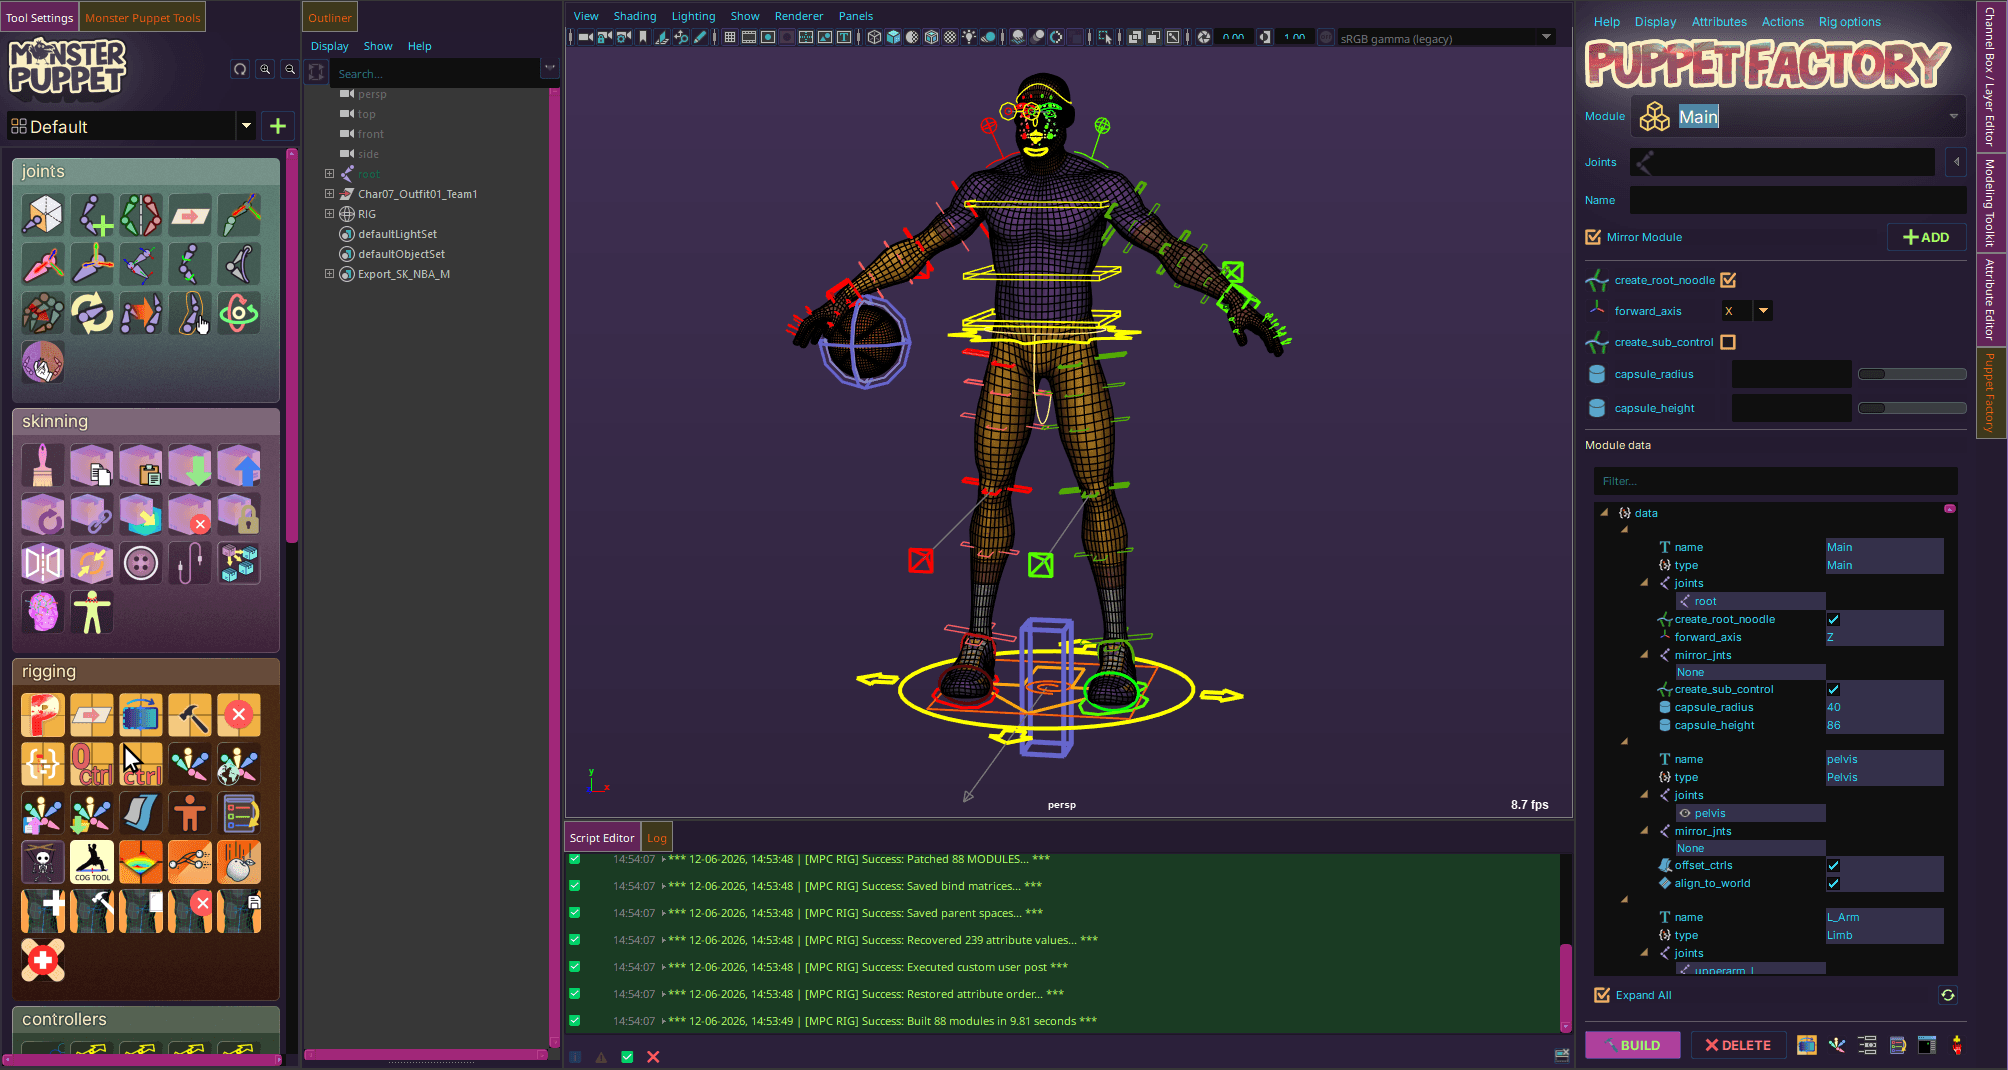The image size is (2008, 1070).
Task: Collapse the data root in Module data
Action: (x=1605, y=513)
